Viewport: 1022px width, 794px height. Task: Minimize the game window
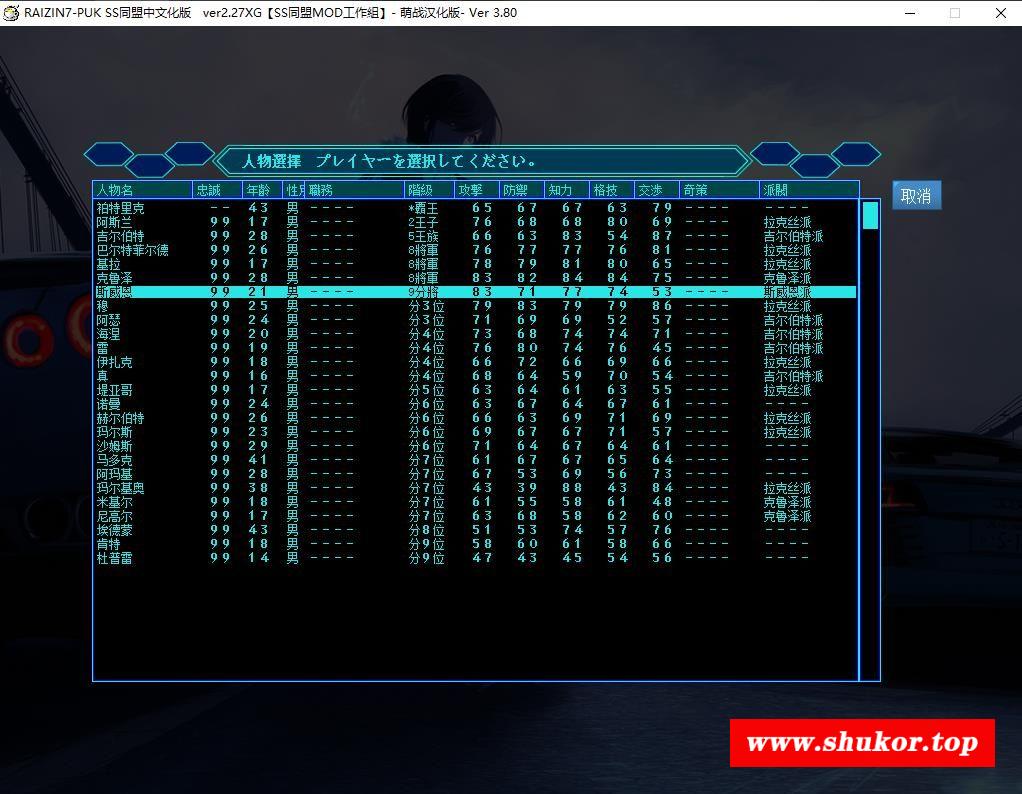(x=910, y=13)
